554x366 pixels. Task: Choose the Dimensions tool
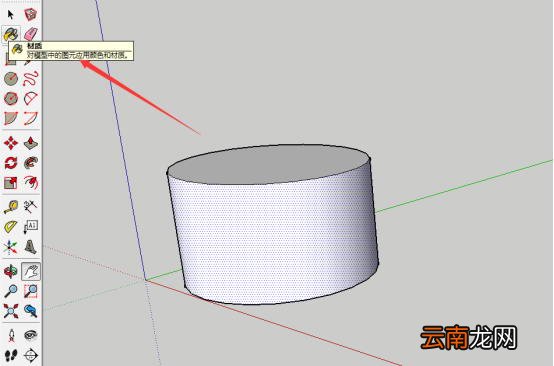pyautogui.click(x=31, y=207)
